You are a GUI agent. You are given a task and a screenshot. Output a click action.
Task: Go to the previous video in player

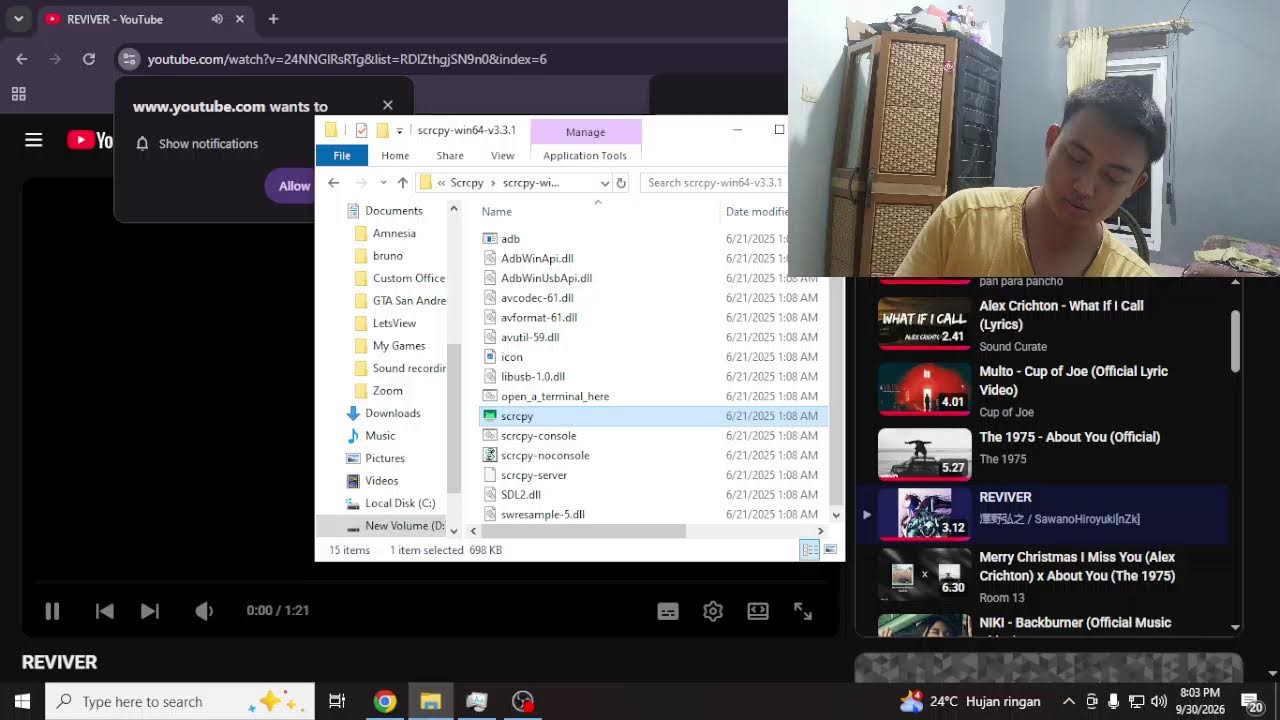[x=105, y=611]
